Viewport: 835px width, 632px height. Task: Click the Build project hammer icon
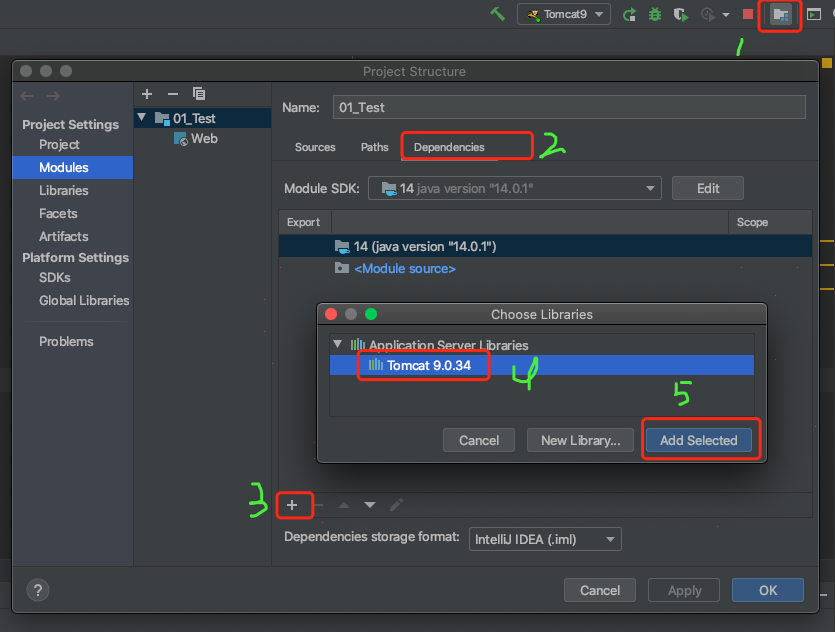point(497,14)
